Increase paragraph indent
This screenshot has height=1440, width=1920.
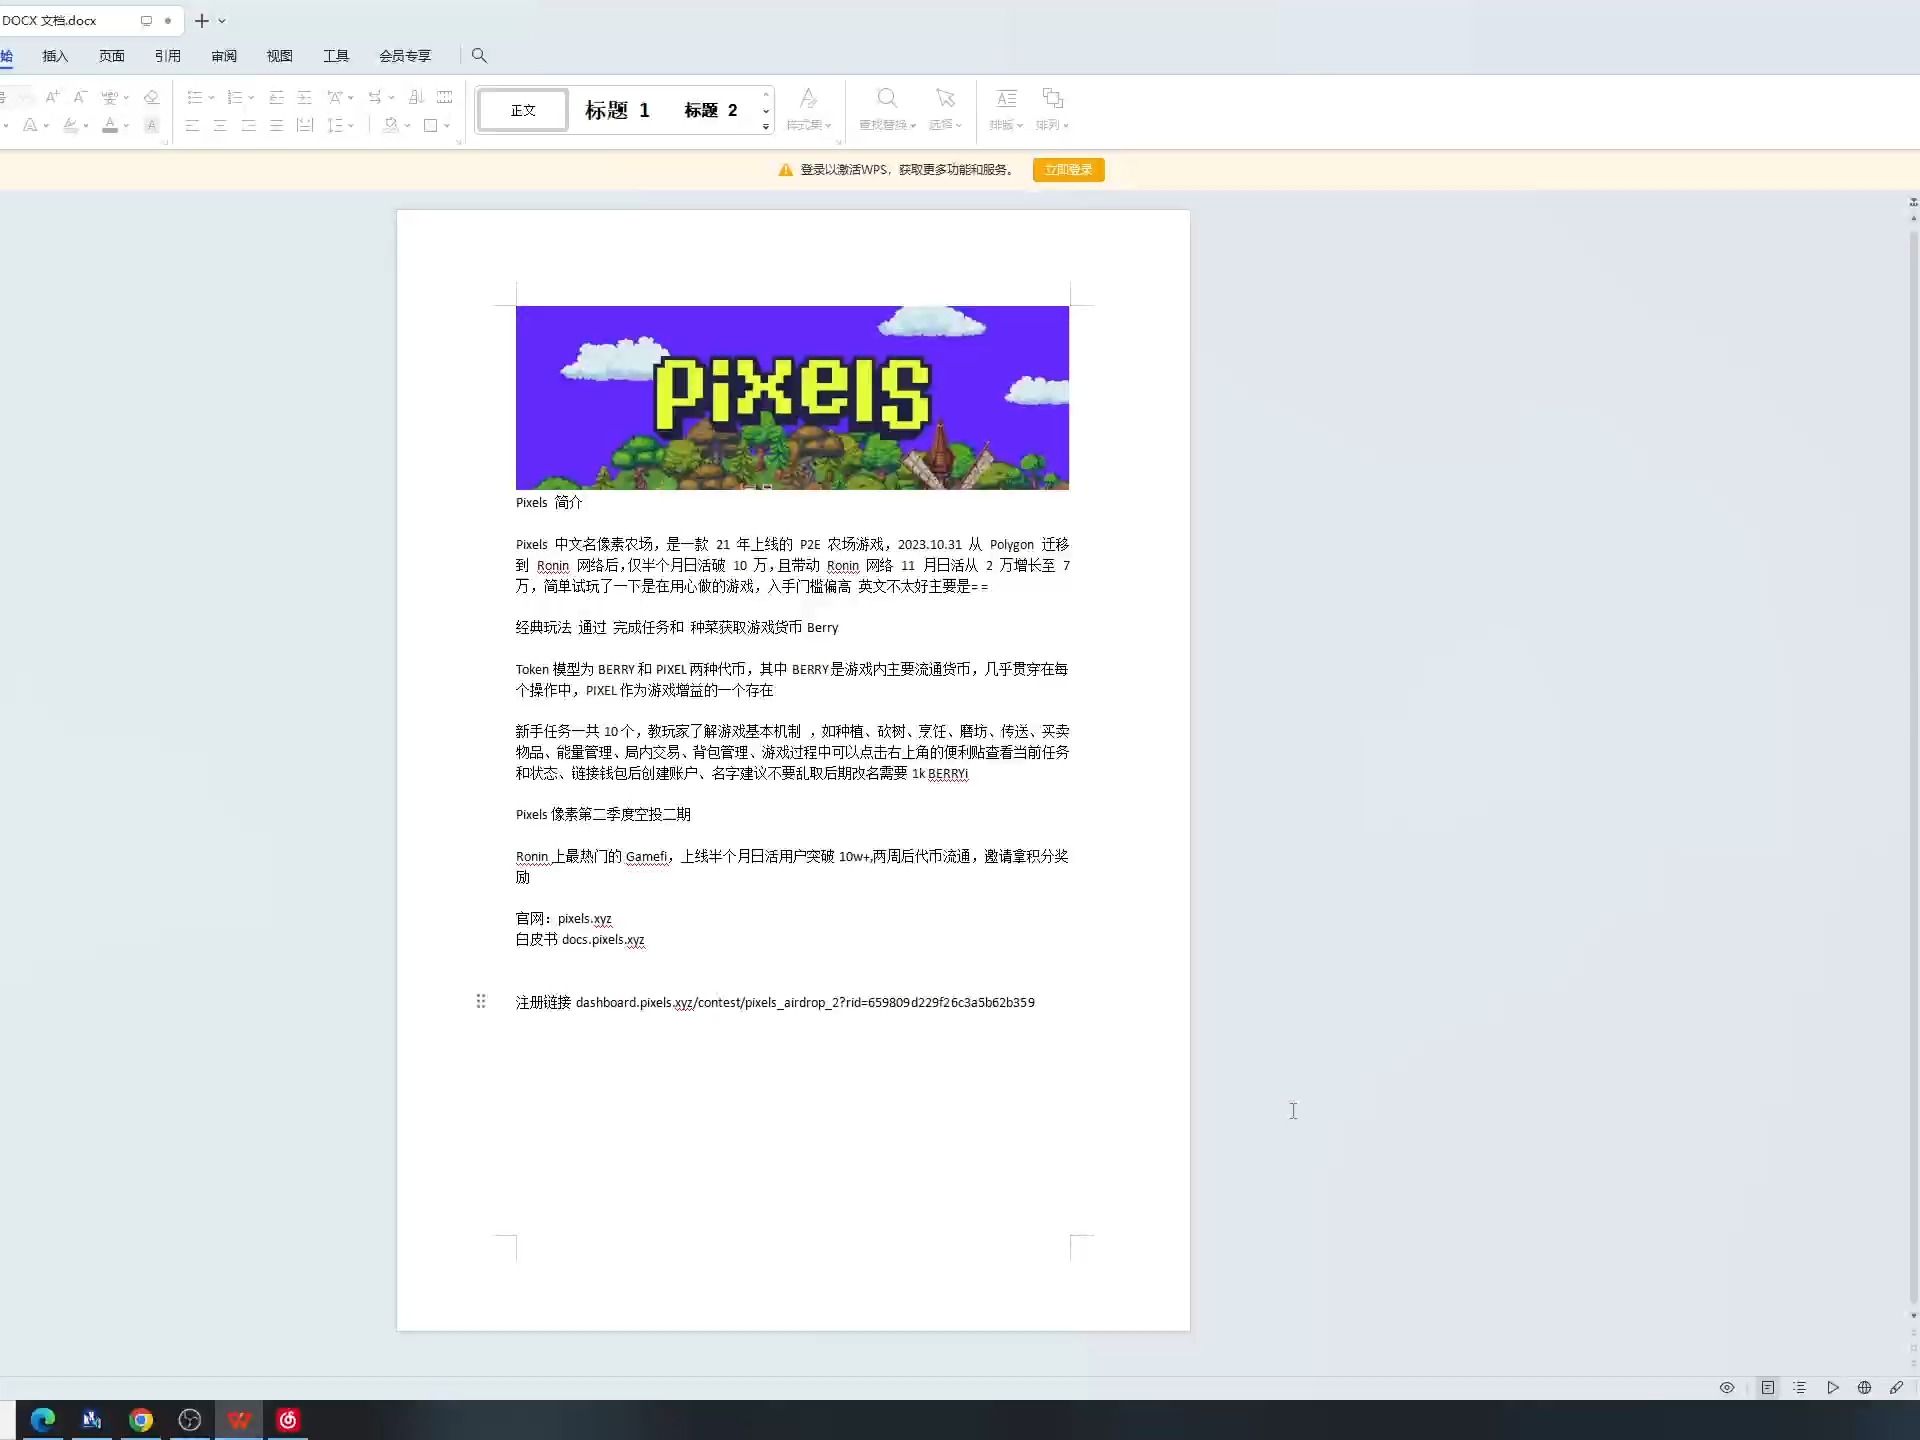click(x=305, y=97)
